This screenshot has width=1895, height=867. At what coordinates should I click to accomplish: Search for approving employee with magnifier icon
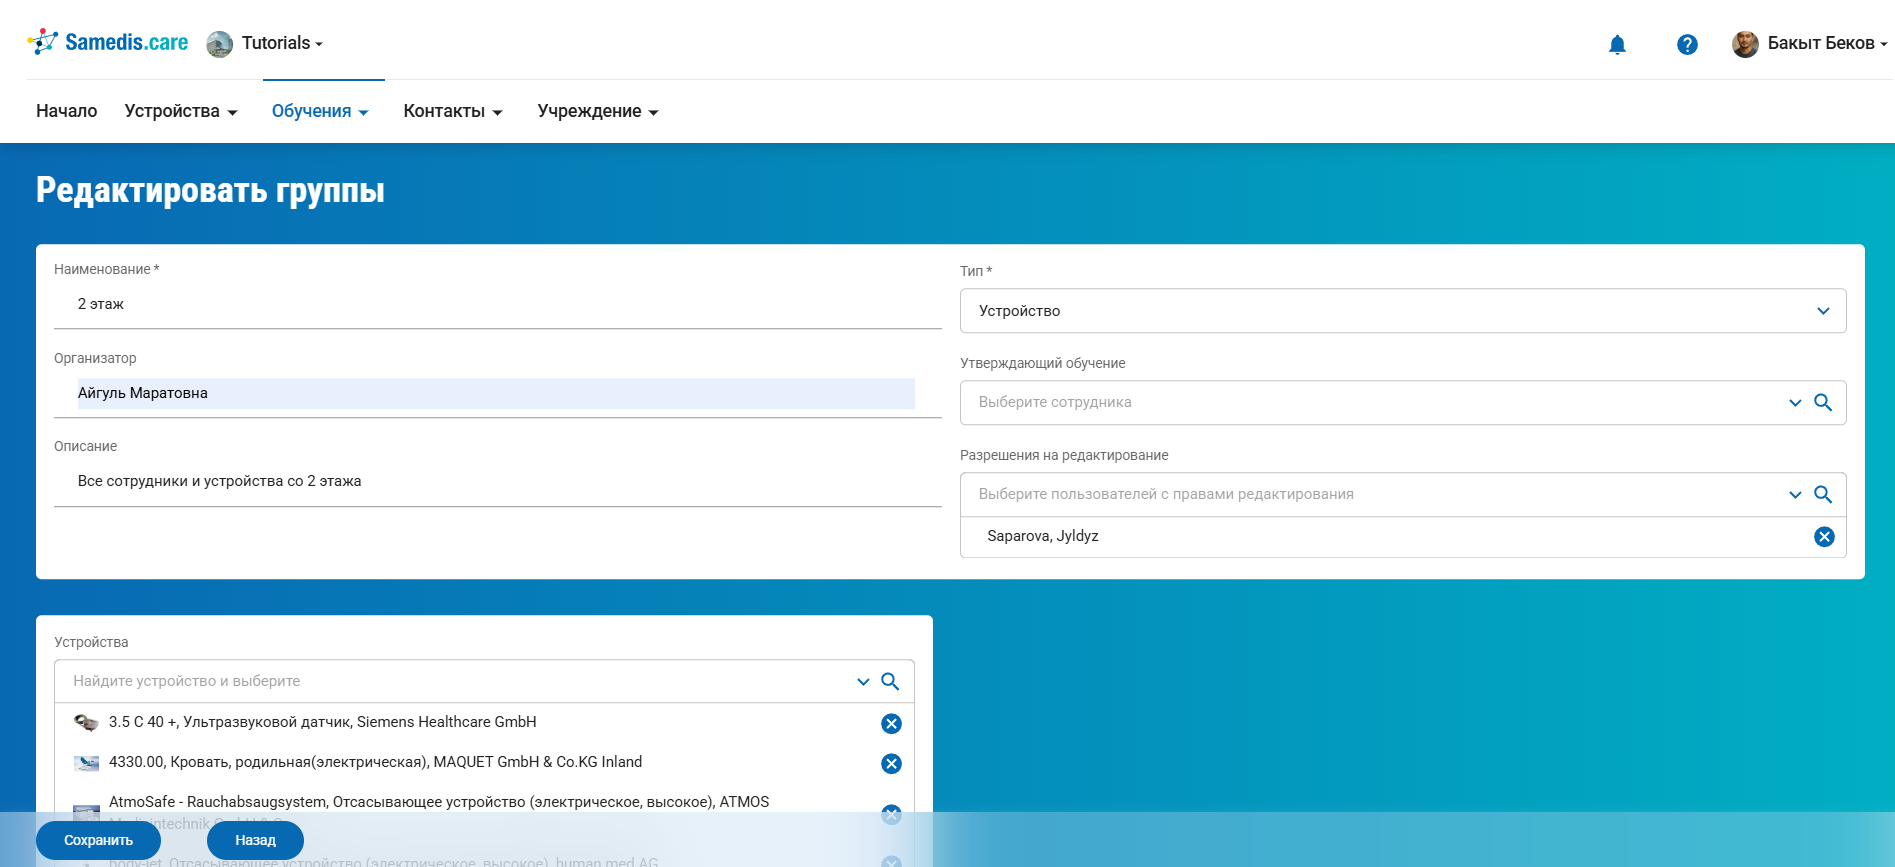click(1823, 402)
